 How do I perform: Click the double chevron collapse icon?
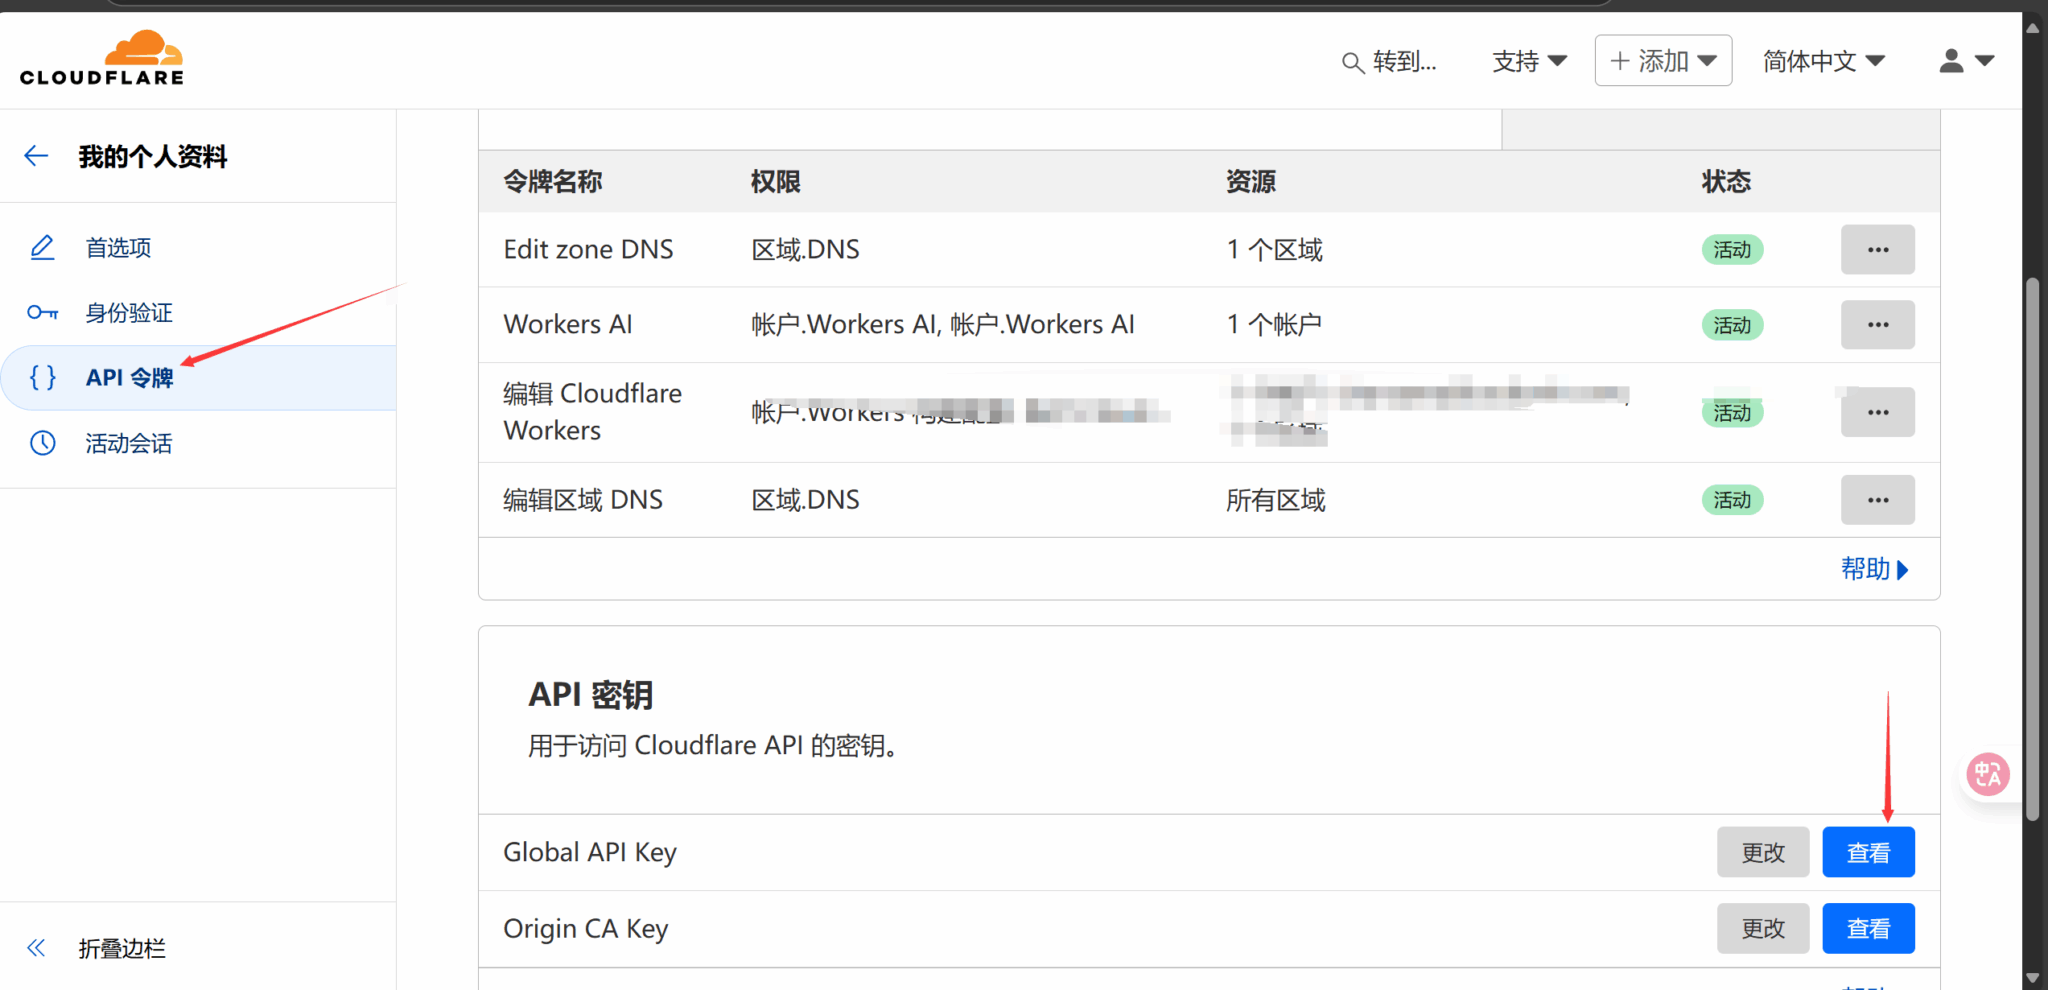pyautogui.click(x=36, y=948)
